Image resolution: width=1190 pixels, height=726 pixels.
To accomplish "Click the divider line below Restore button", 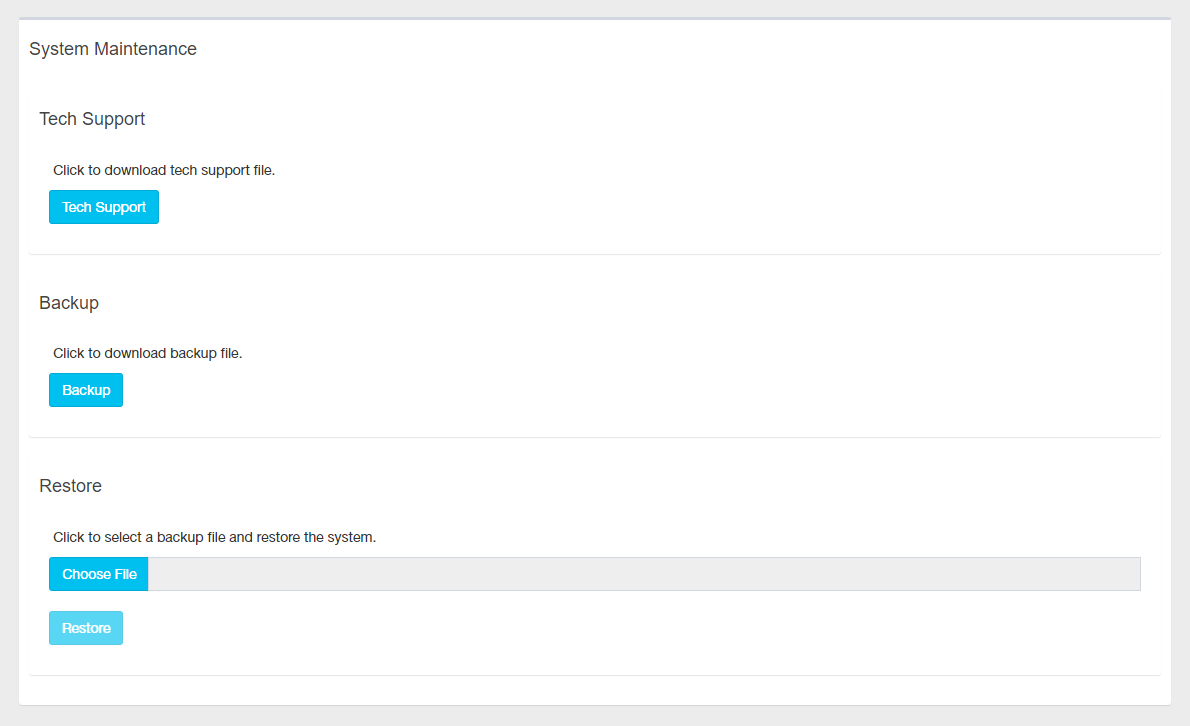I will coord(595,675).
